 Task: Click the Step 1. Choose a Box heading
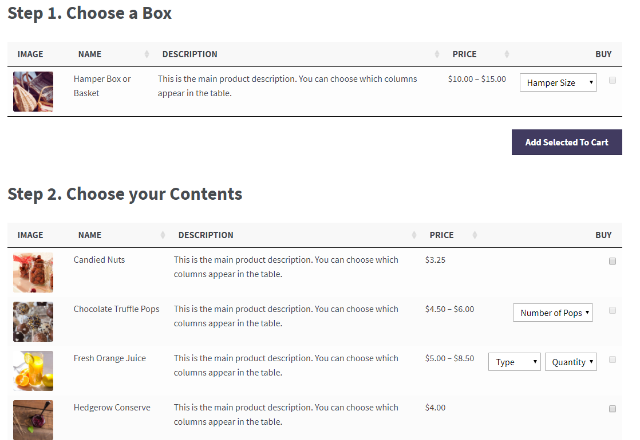[x=90, y=13]
